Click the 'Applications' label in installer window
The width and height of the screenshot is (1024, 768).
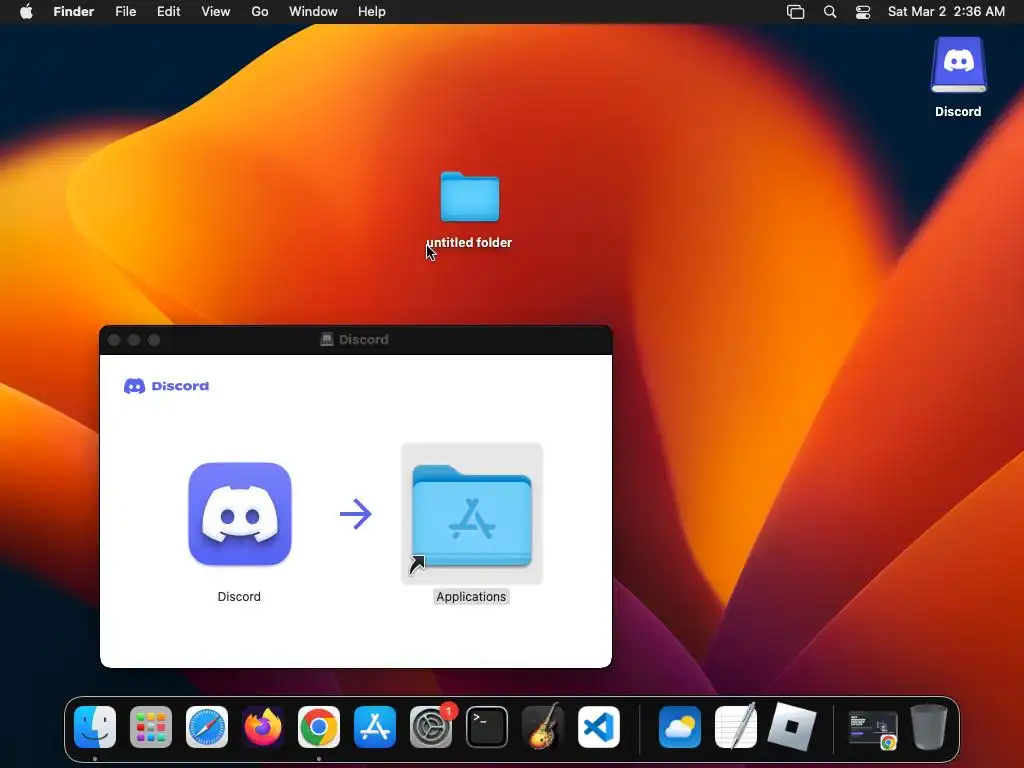[471, 596]
